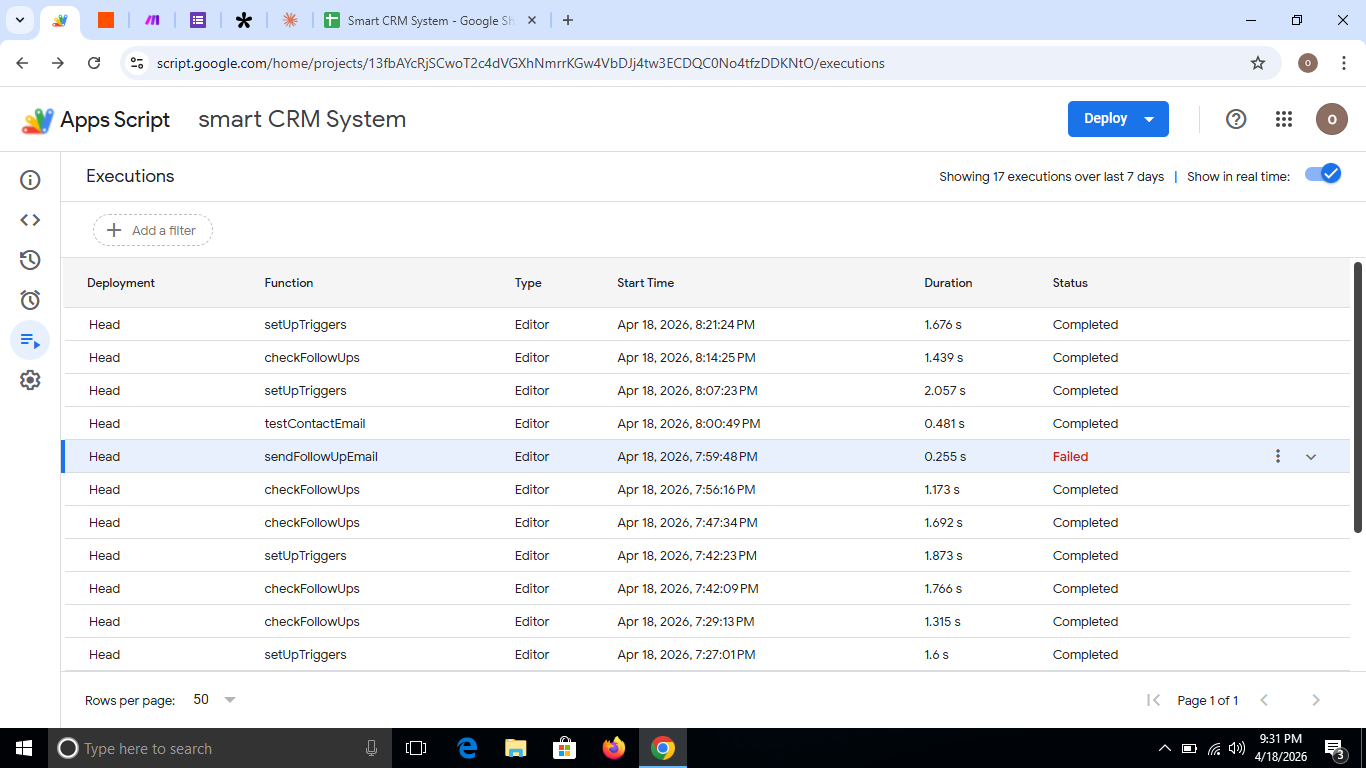Open a new browser tab
Viewport: 1366px width, 768px height.
coord(568,20)
